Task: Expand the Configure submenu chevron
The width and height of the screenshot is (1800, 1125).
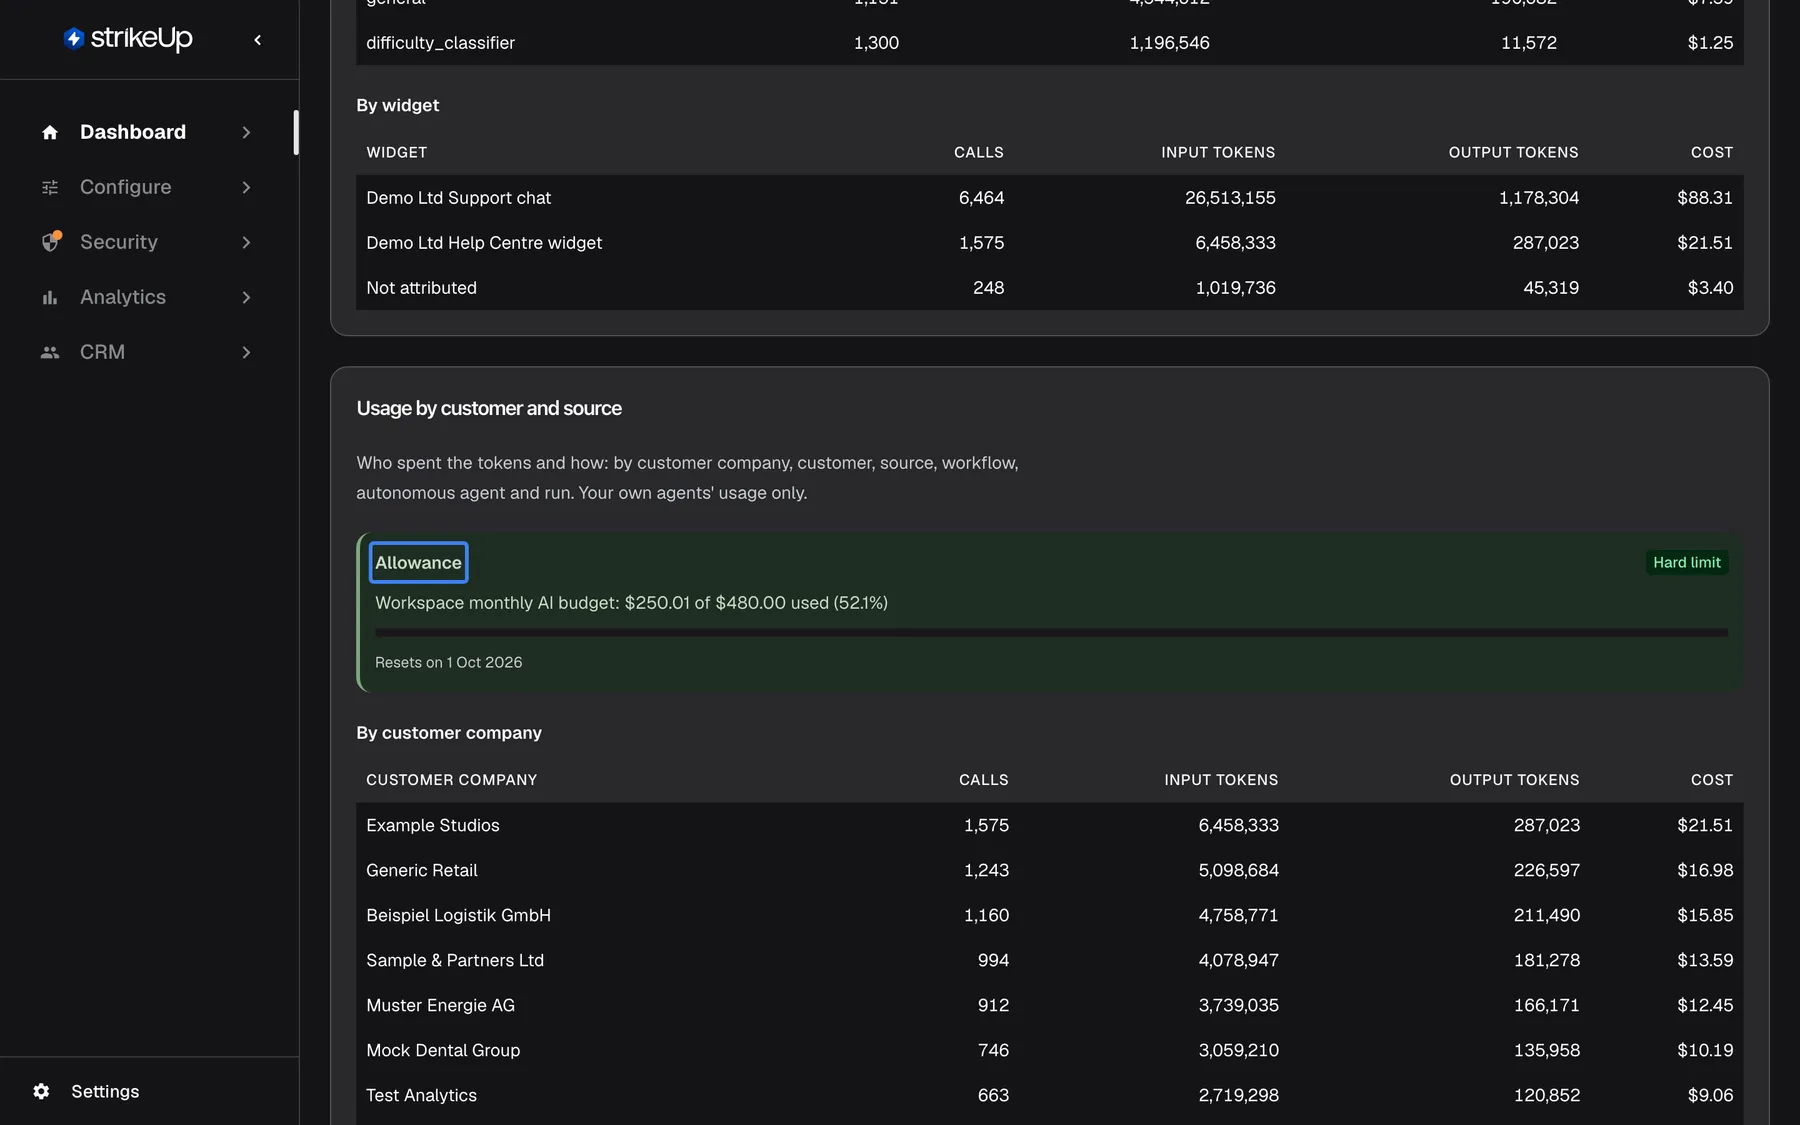Action: [246, 187]
